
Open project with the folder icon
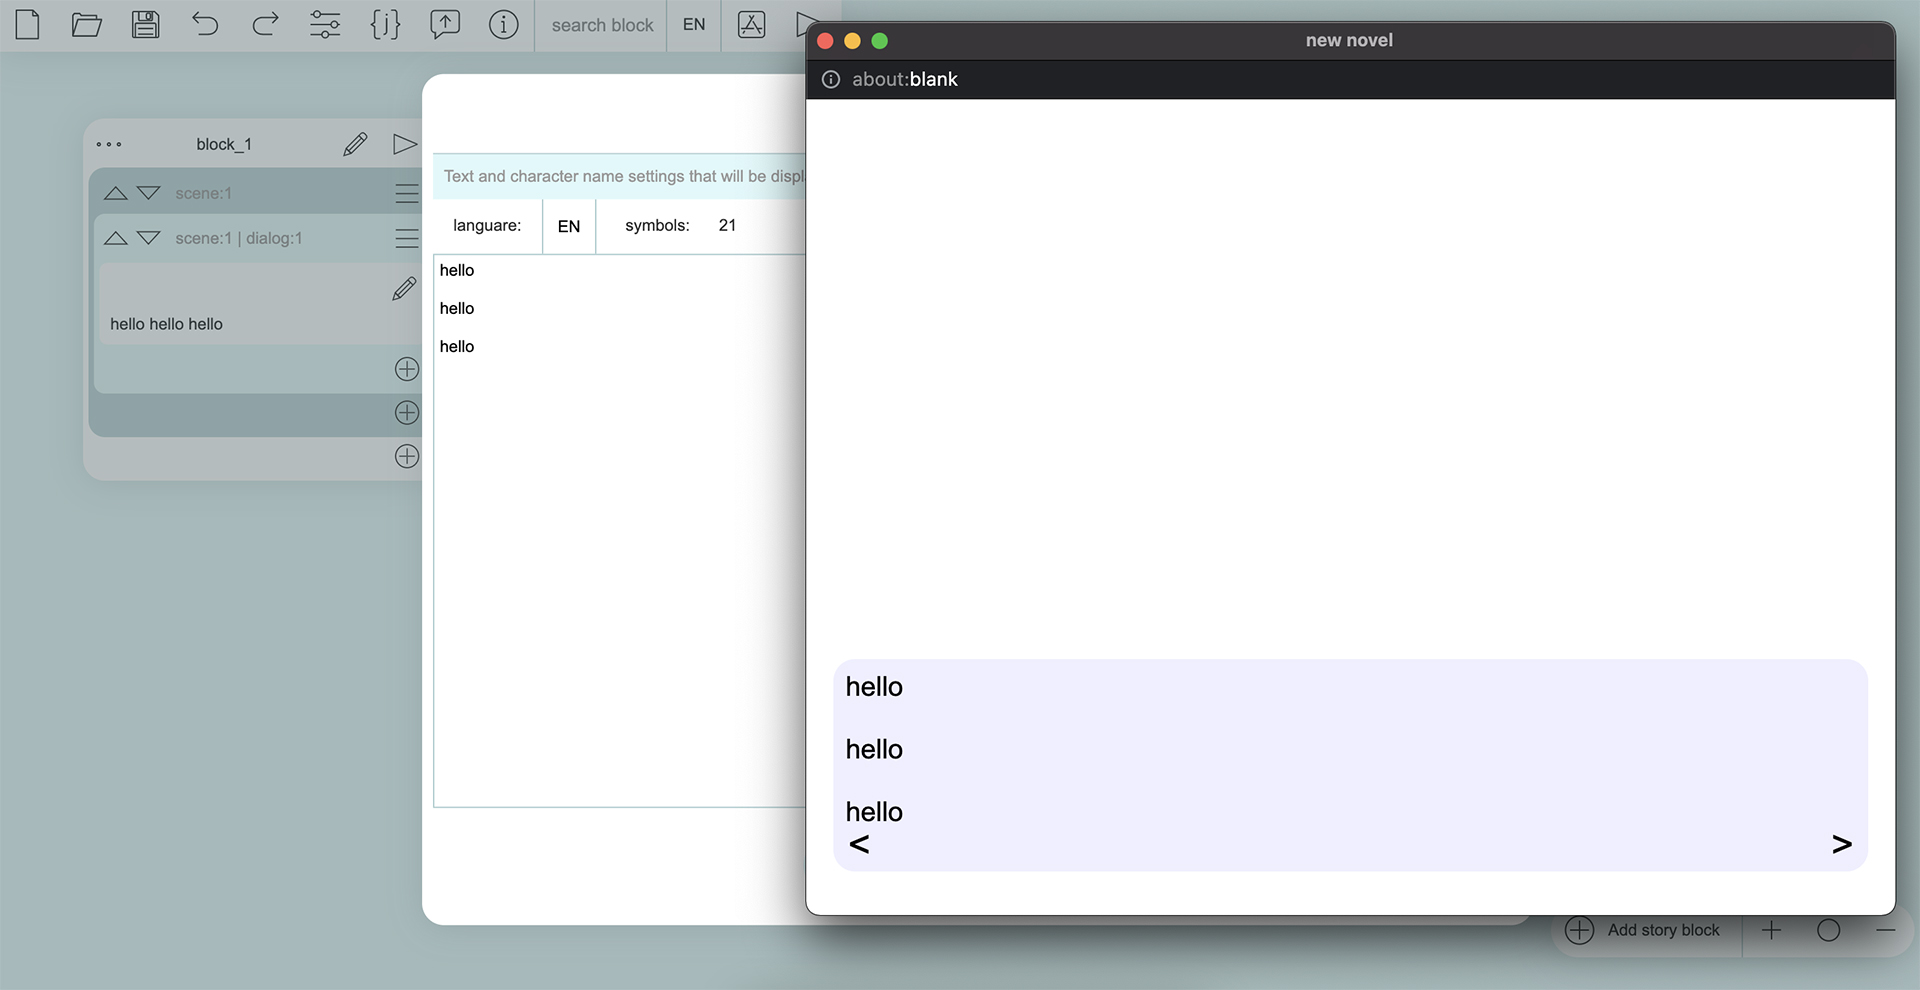[87, 24]
